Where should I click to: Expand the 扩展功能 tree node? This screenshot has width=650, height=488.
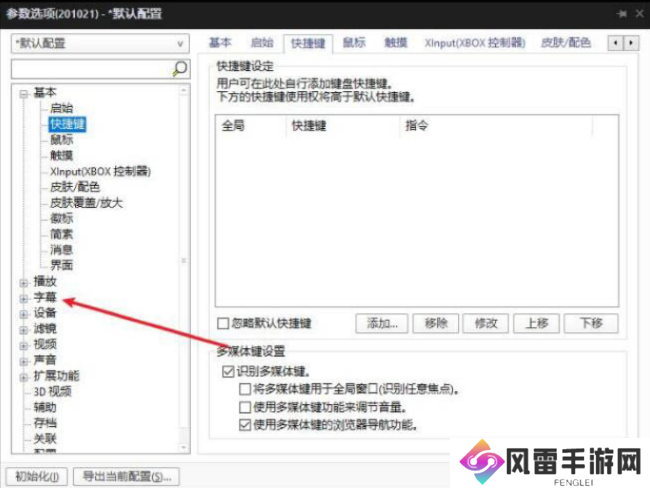coord(24,377)
